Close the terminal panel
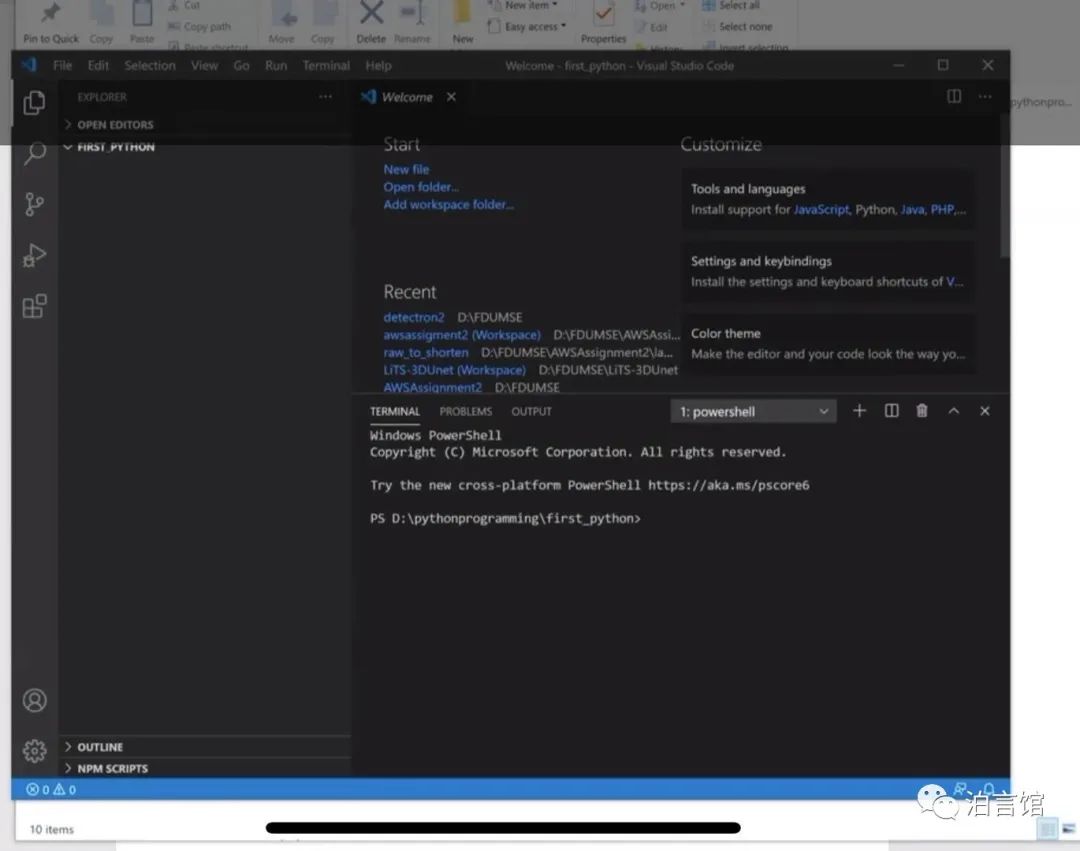This screenshot has width=1080, height=851. (x=985, y=411)
